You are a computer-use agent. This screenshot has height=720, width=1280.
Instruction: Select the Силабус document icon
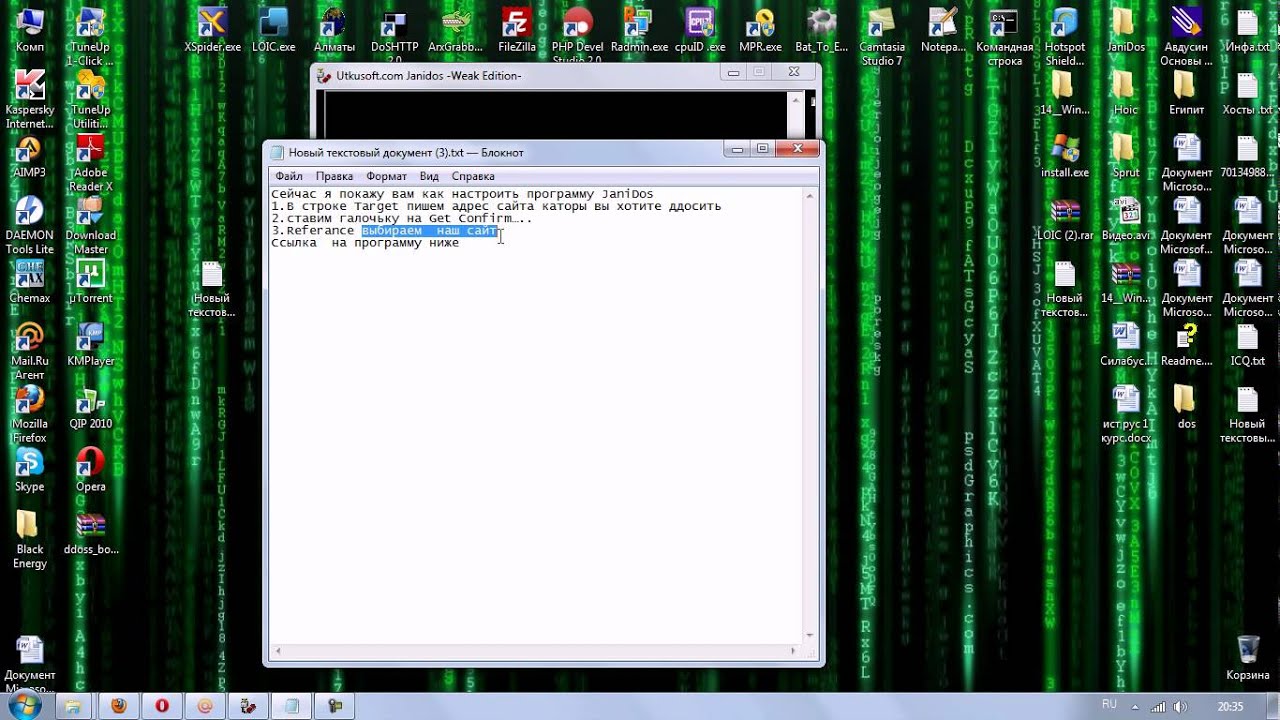1126,345
